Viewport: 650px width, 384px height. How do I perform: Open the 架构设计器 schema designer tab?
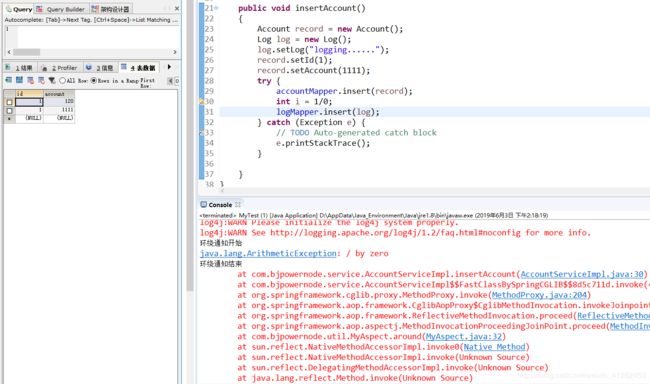point(111,9)
